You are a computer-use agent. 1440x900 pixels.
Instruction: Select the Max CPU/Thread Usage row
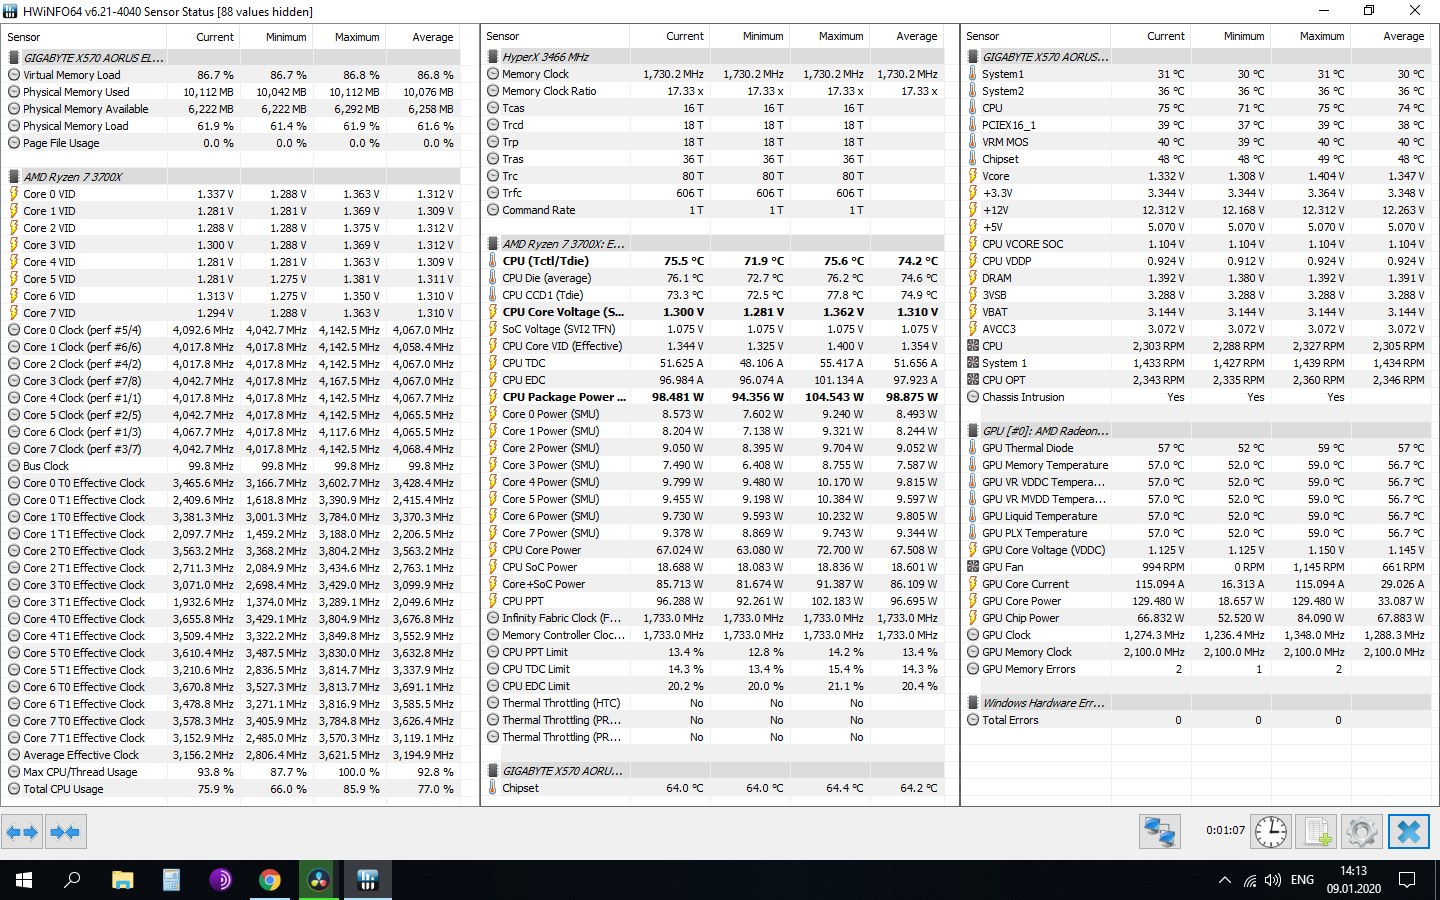point(231,772)
